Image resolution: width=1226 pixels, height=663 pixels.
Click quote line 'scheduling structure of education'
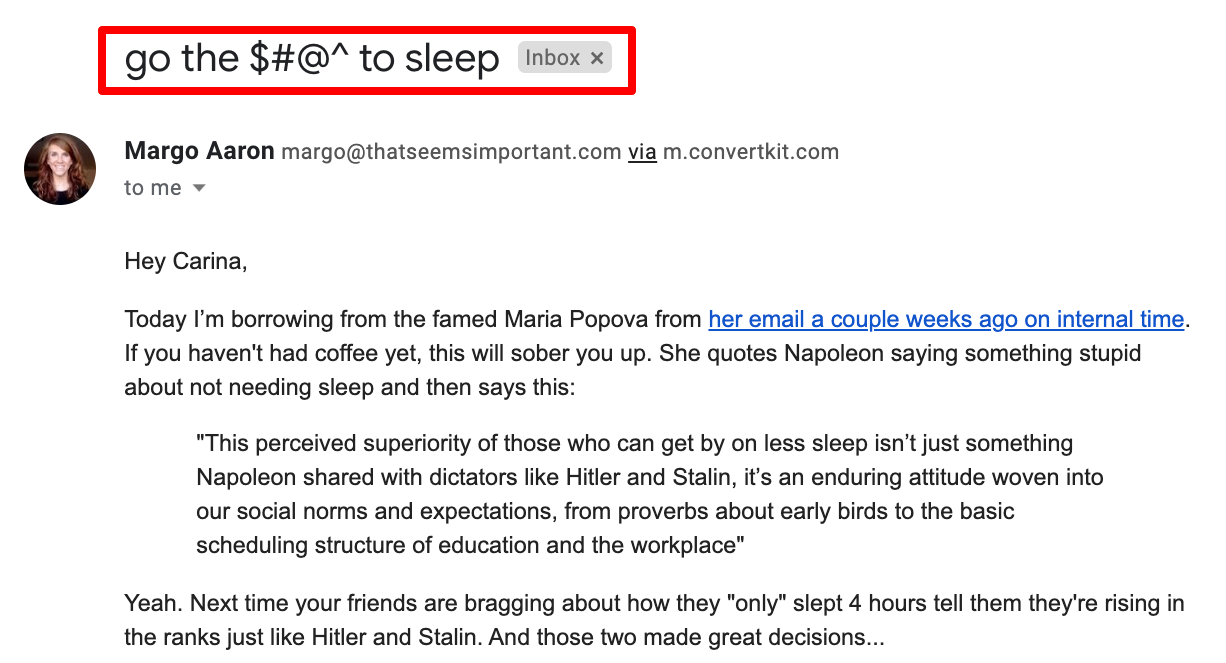(x=472, y=545)
